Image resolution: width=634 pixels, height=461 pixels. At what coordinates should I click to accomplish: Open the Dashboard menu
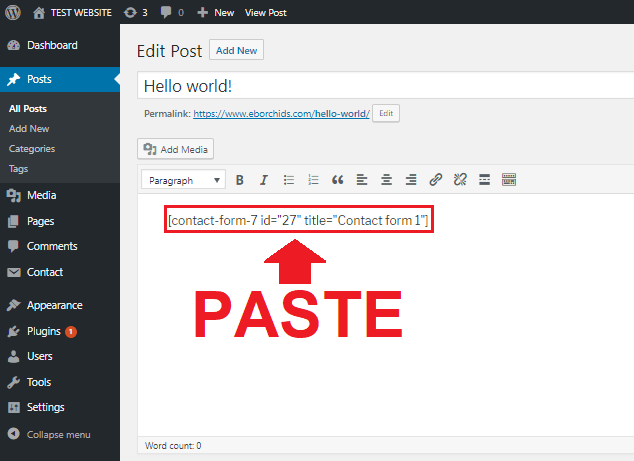[x=60, y=45]
